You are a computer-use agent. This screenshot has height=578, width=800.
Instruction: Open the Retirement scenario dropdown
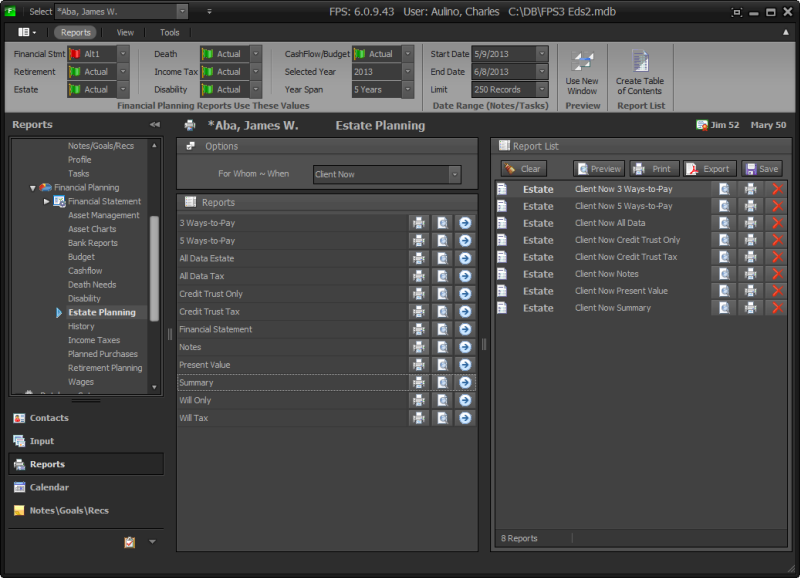(x=123, y=71)
